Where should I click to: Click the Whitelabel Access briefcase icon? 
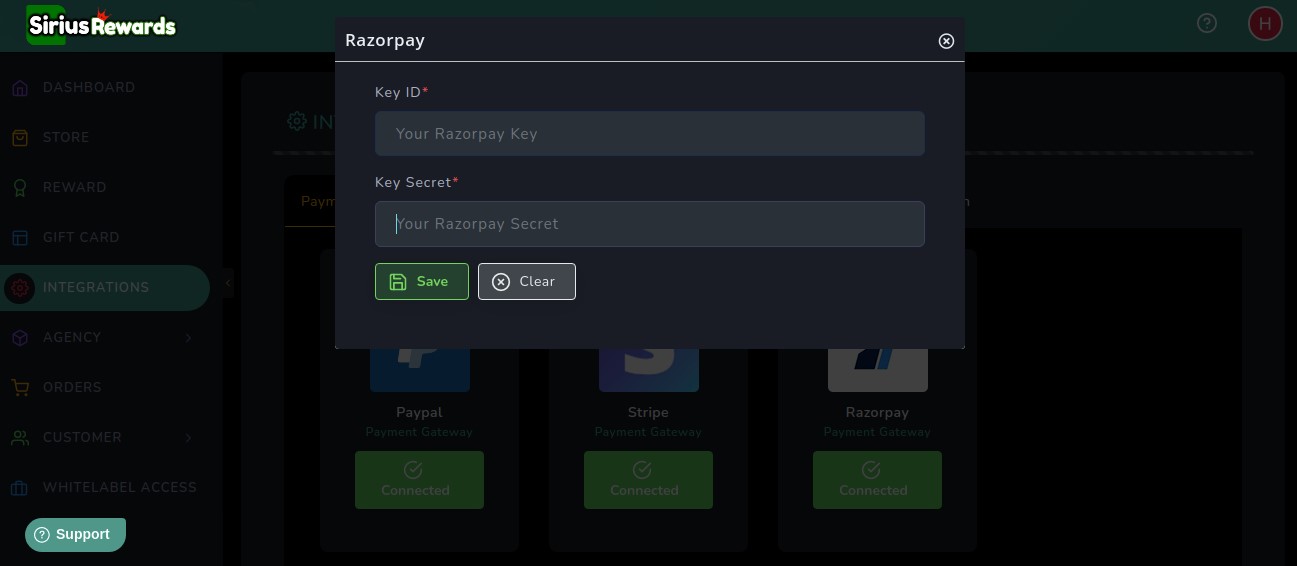[x=20, y=488]
